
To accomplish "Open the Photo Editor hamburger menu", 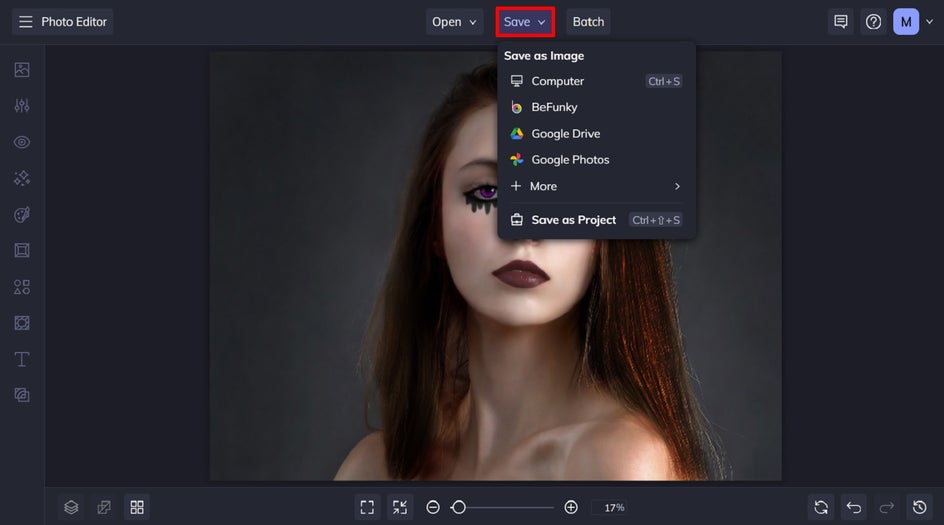I will pyautogui.click(x=25, y=22).
